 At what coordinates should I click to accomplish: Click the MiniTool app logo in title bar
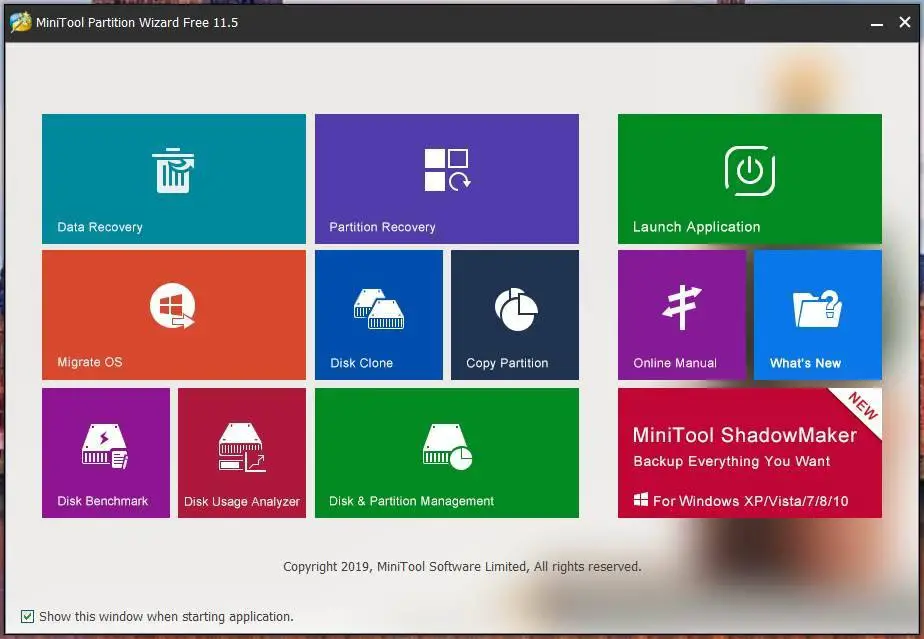(21, 22)
